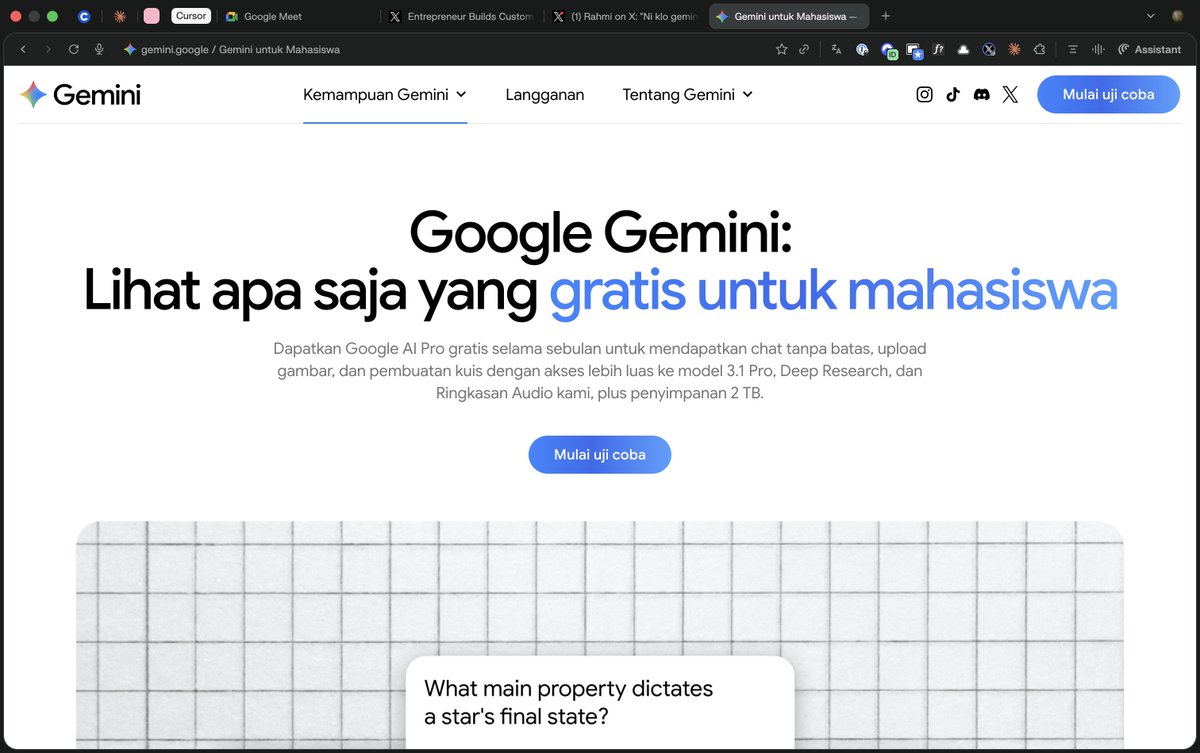Open Gemini's Discord server icon
The height and width of the screenshot is (753, 1200).
click(x=981, y=95)
